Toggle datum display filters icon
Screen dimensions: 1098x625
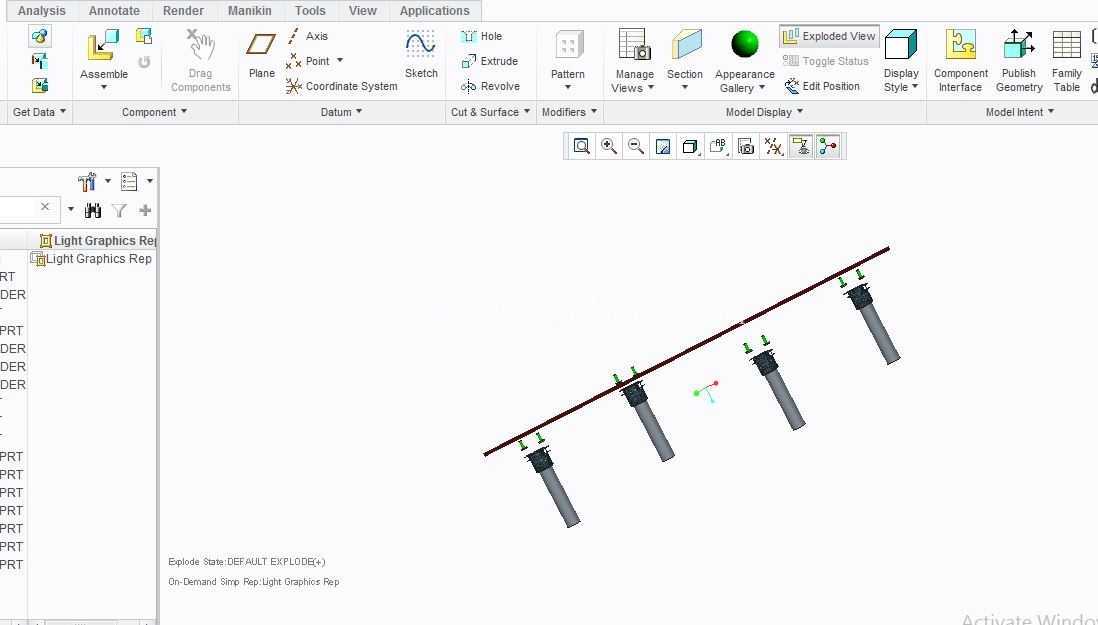click(773, 146)
